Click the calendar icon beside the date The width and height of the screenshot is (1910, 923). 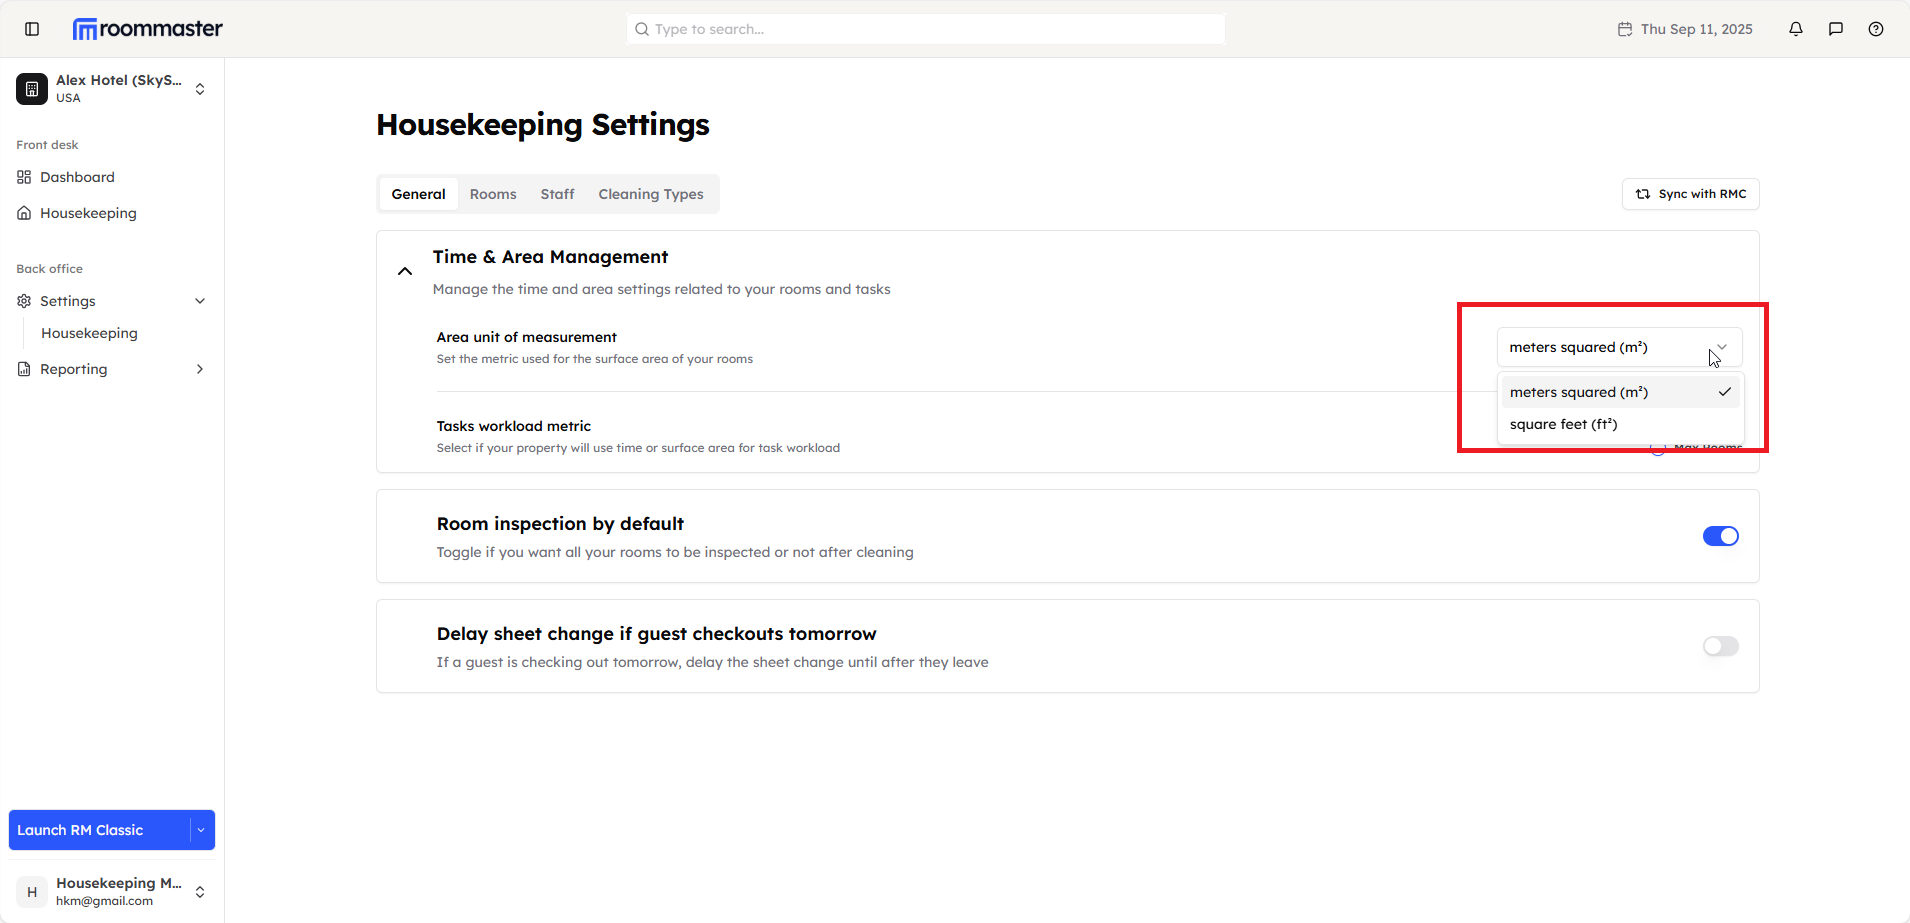click(x=1625, y=29)
